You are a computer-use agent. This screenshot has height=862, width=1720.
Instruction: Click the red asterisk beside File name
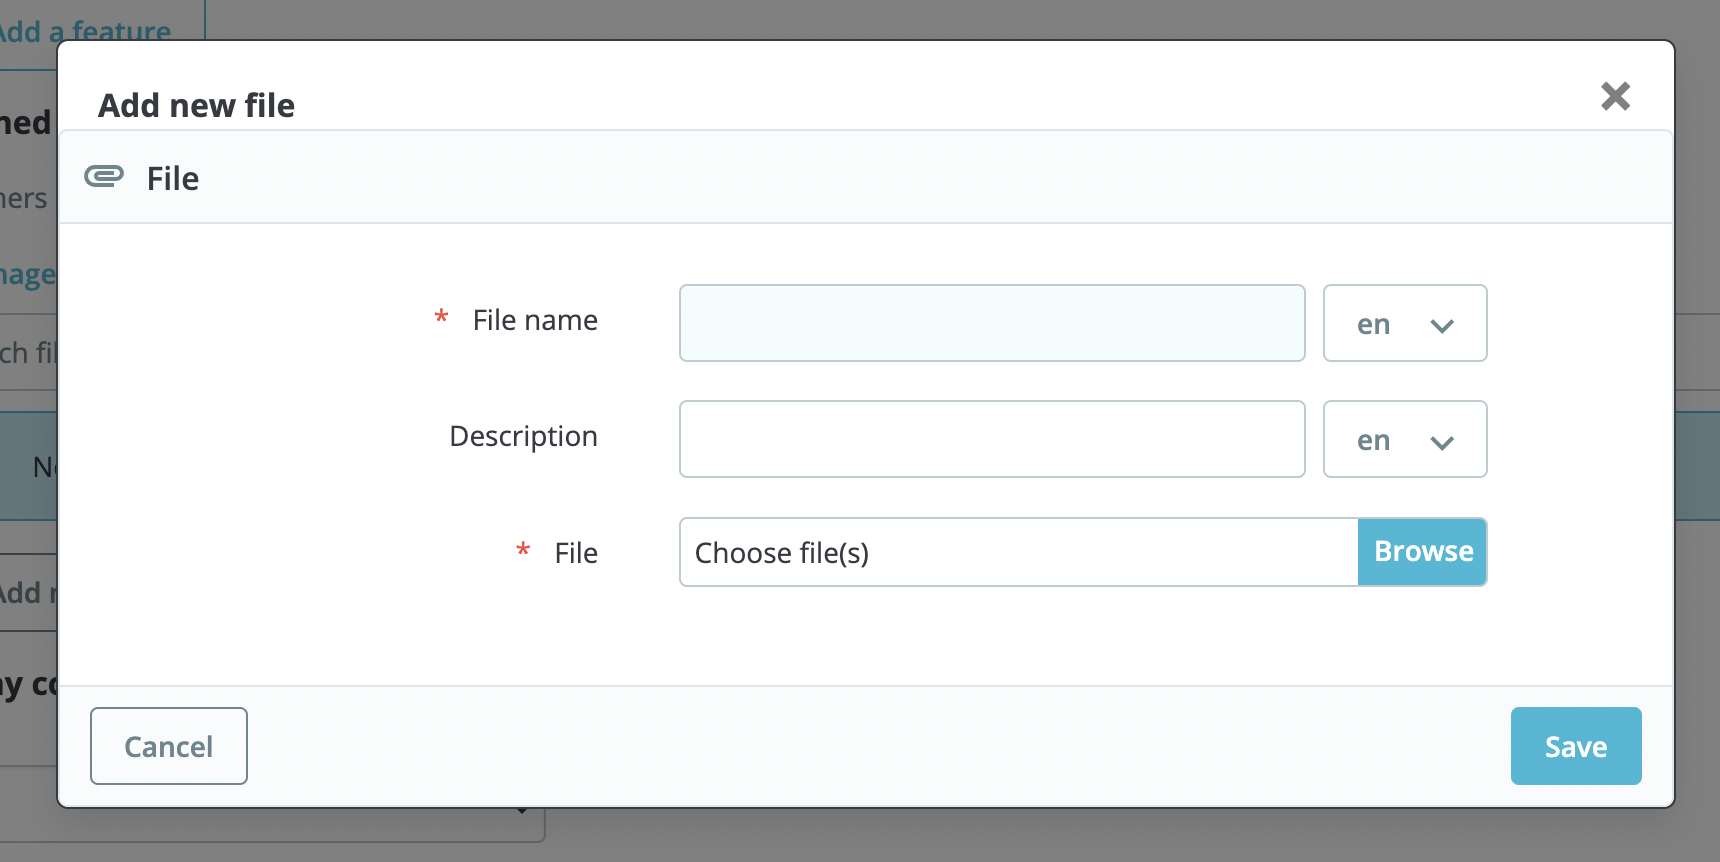pyautogui.click(x=441, y=318)
